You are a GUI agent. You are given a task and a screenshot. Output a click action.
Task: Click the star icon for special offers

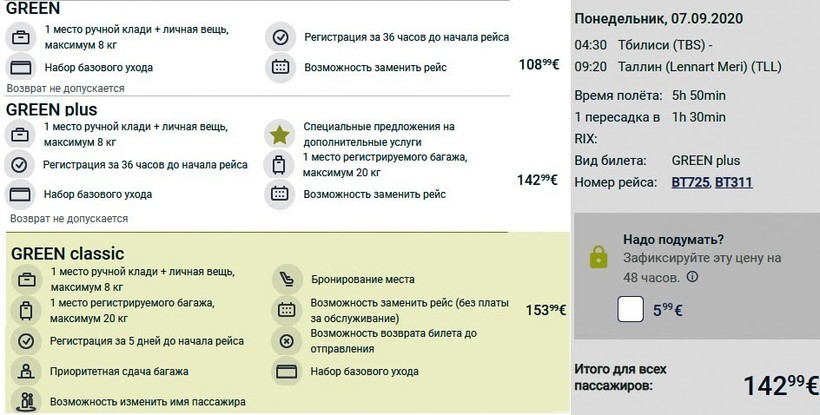(x=280, y=135)
